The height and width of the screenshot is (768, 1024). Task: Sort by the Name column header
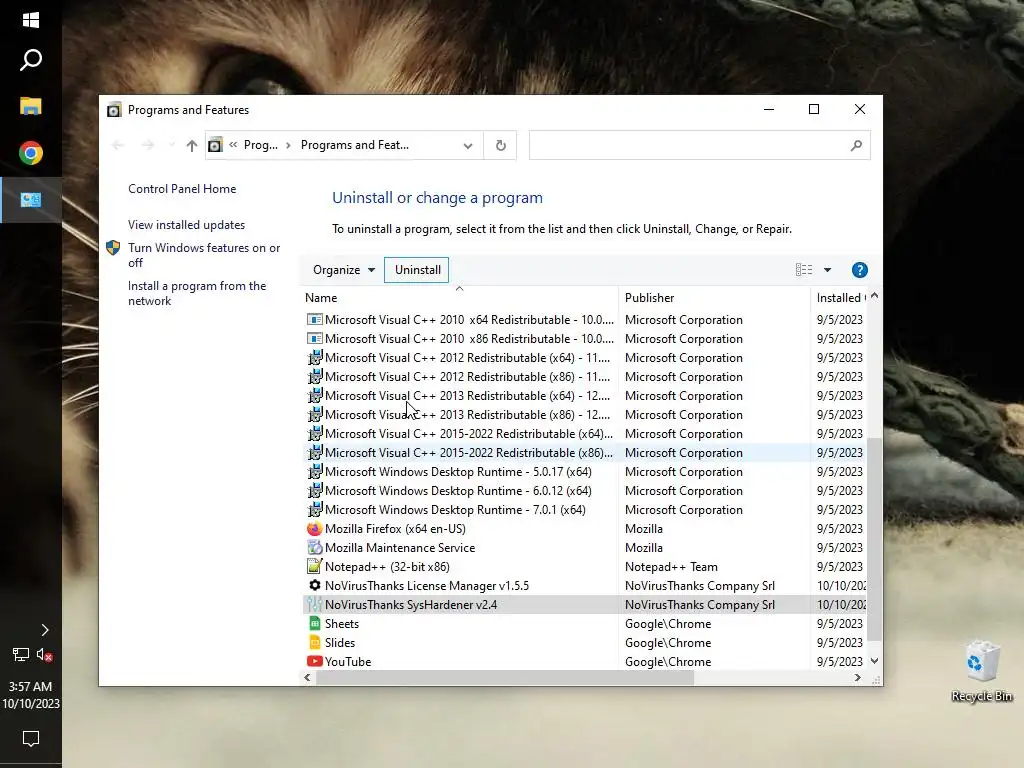tap(460, 298)
